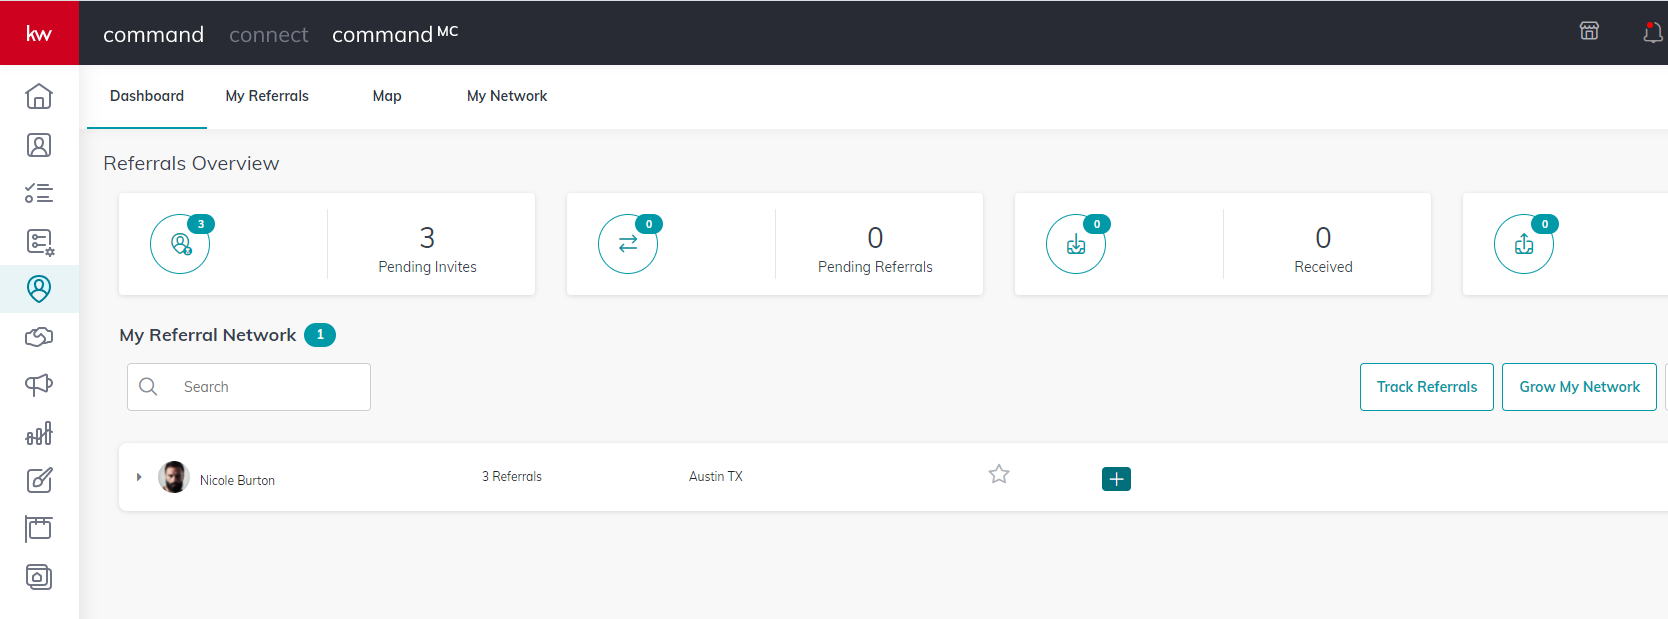Switch to the My Referrals tab
The height and width of the screenshot is (619, 1668).
pyautogui.click(x=267, y=96)
